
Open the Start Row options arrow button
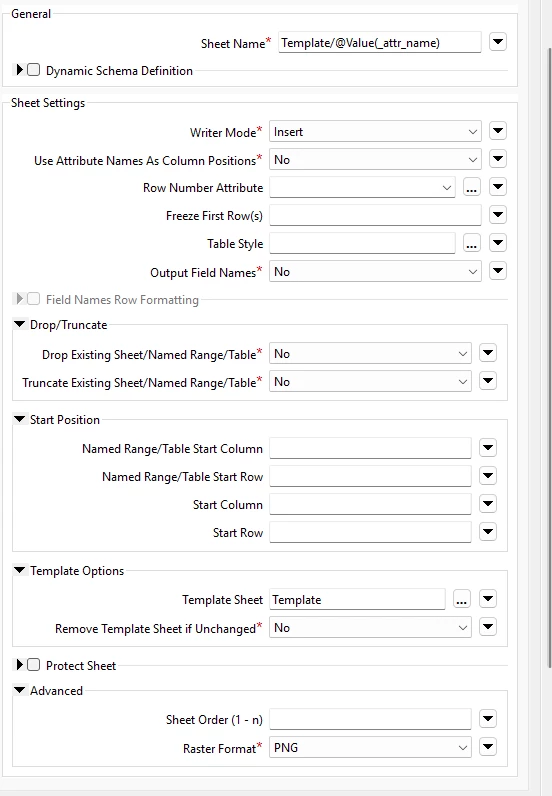click(x=488, y=532)
